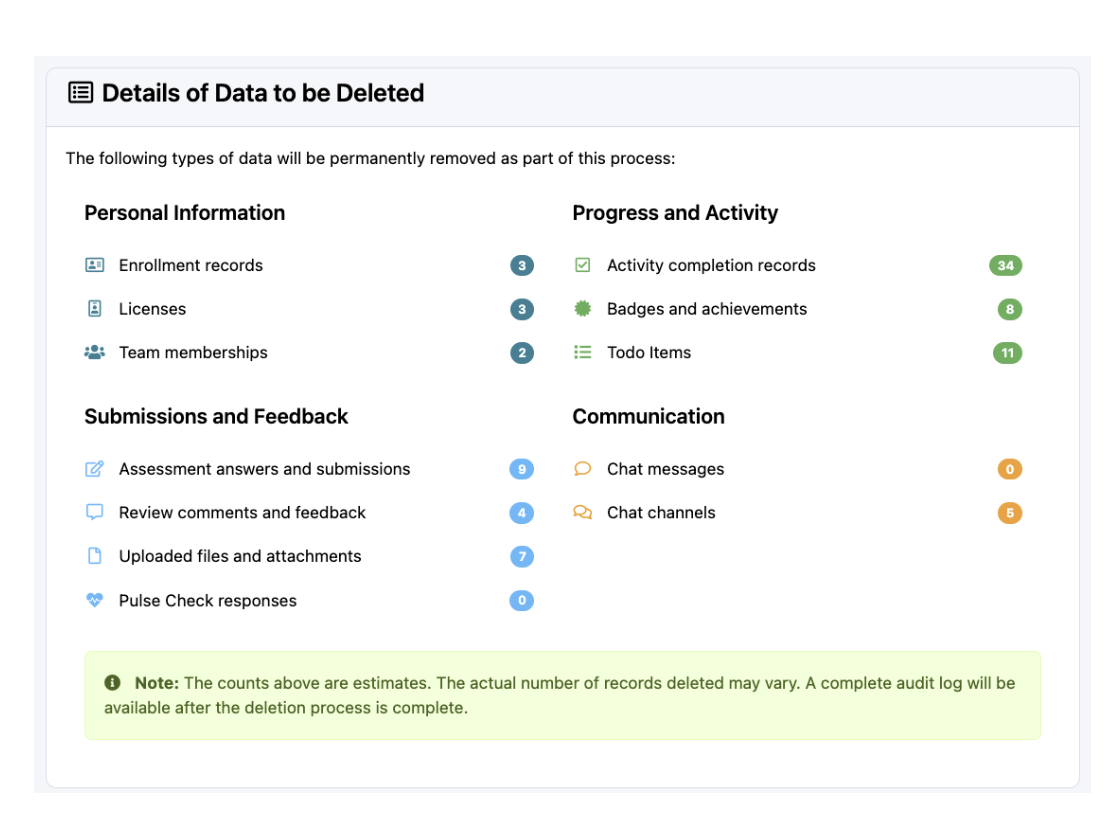Select the Team memberships people icon
Image resolution: width=1110 pixels, height=820 pixels.
pos(95,352)
